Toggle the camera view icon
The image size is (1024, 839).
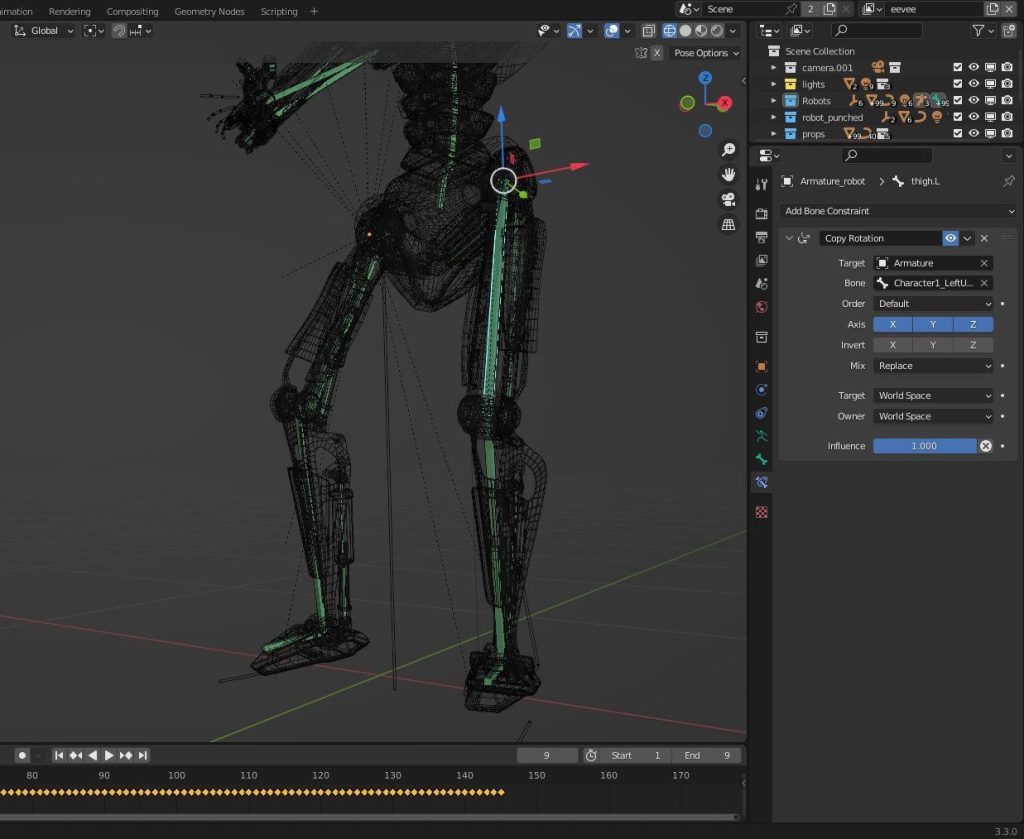coord(728,199)
